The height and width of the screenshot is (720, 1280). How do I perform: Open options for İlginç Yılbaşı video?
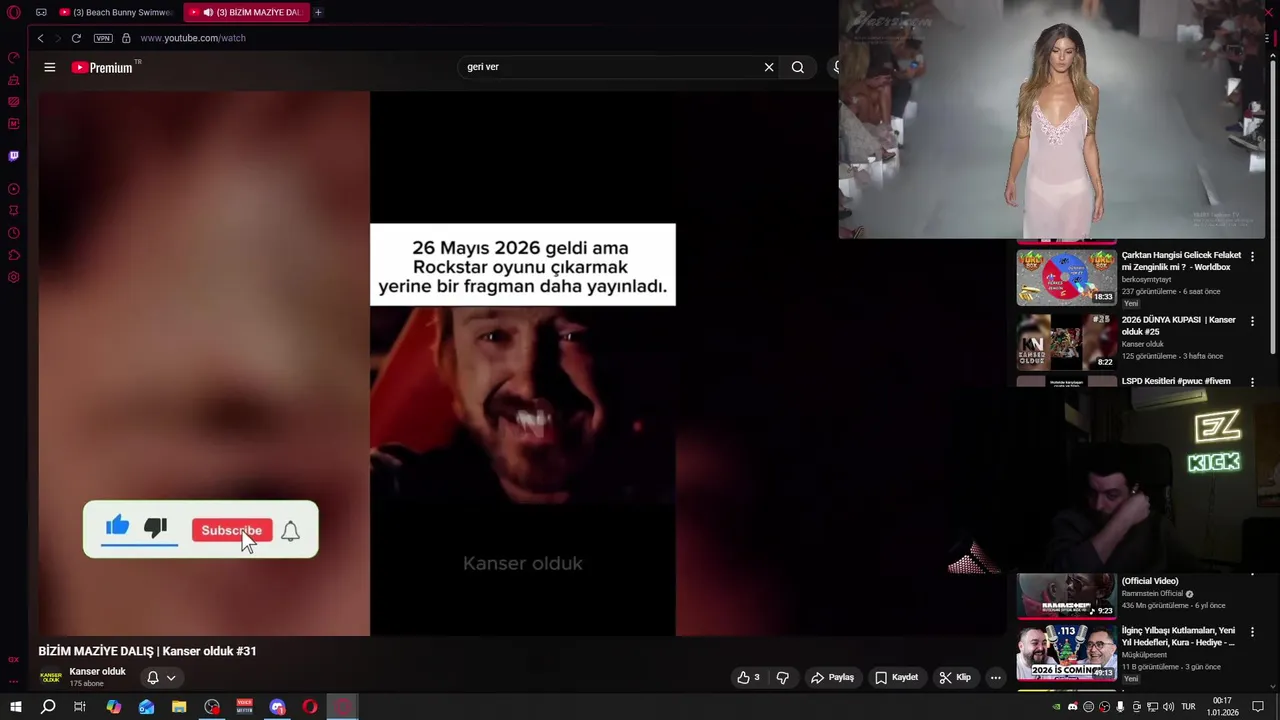[1252, 632]
